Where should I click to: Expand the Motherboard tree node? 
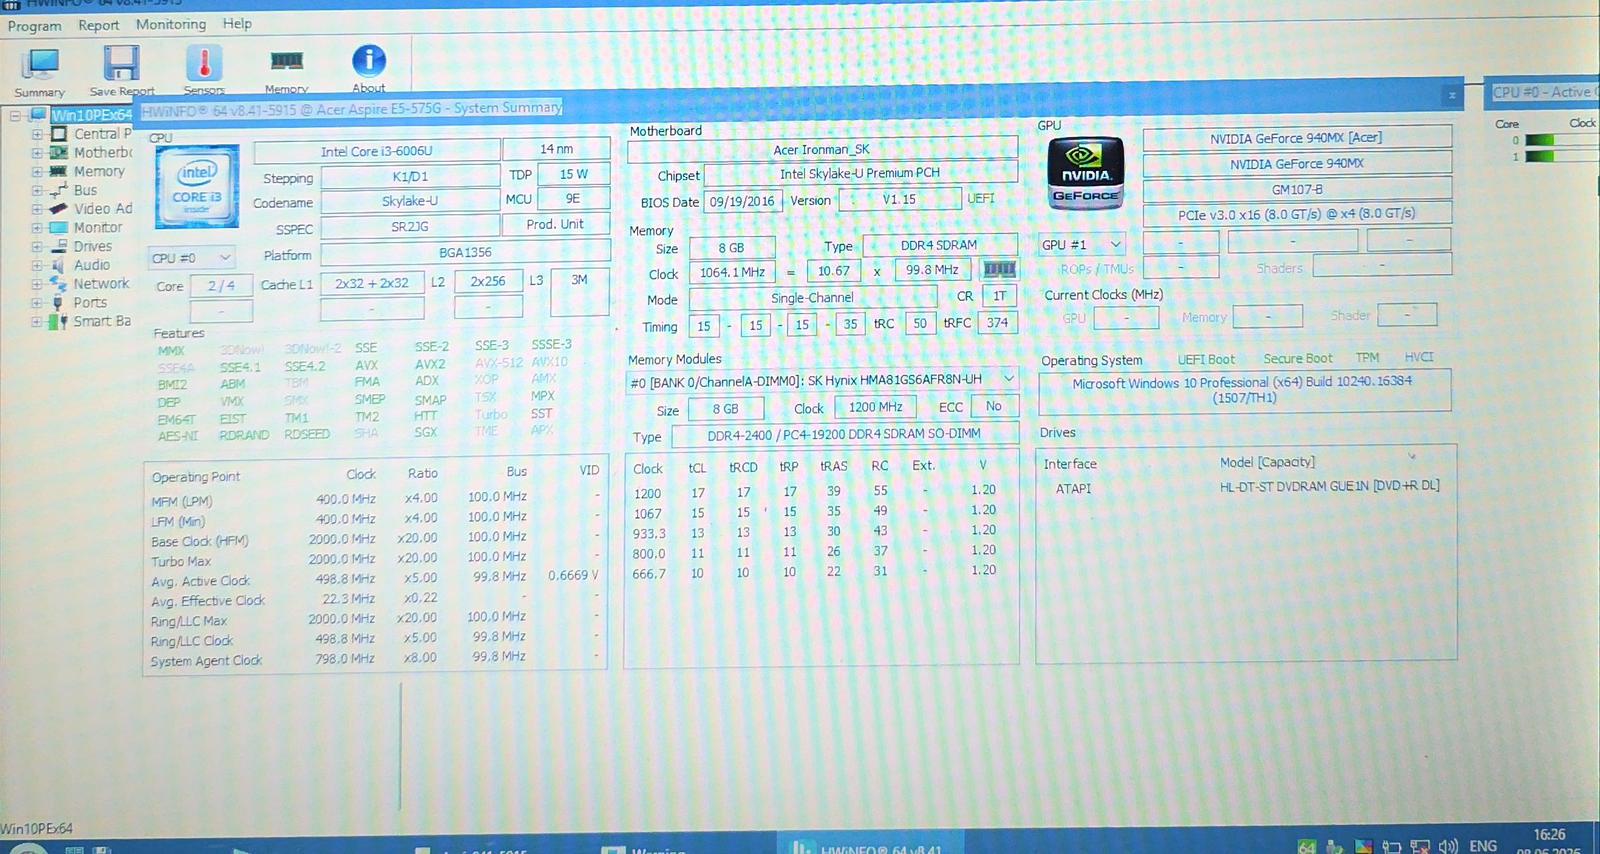point(37,153)
